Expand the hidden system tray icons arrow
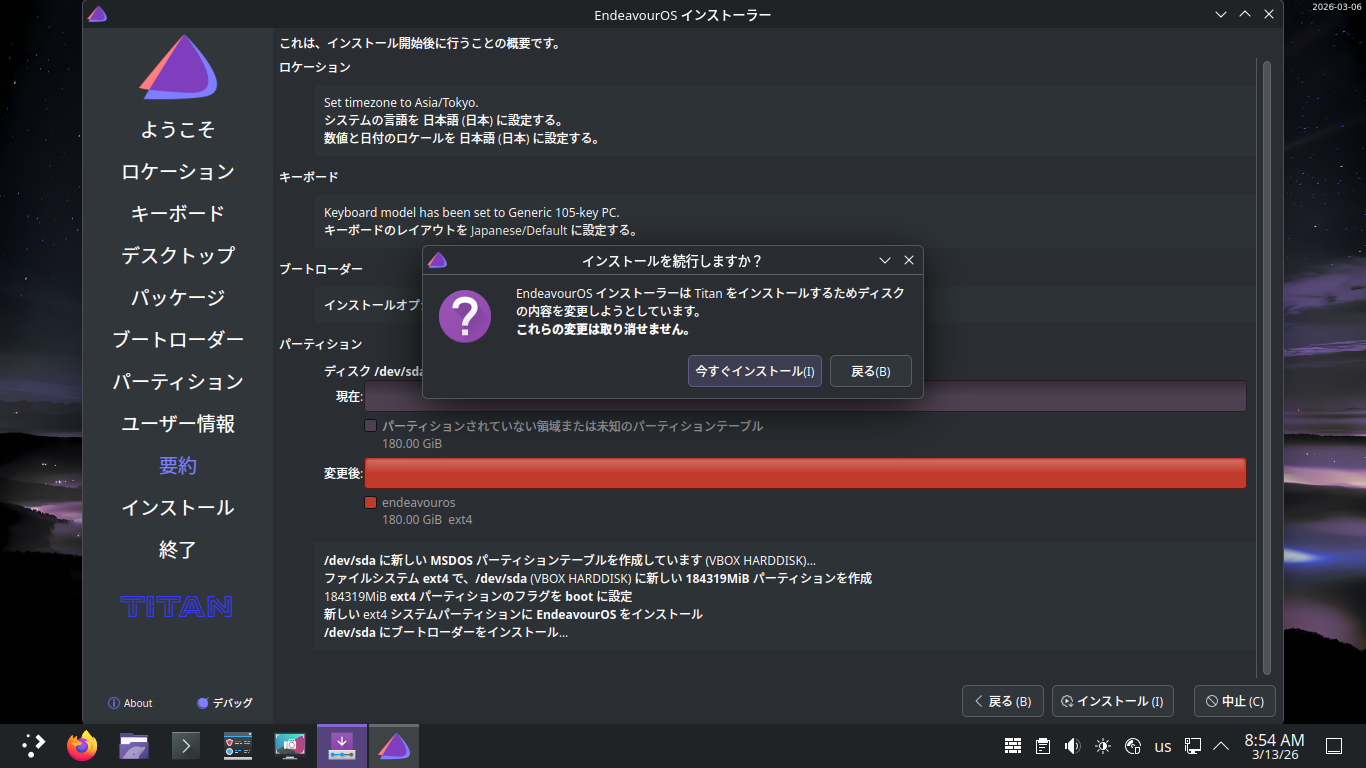The width and height of the screenshot is (1366, 768). click(x=1221, y=746)
